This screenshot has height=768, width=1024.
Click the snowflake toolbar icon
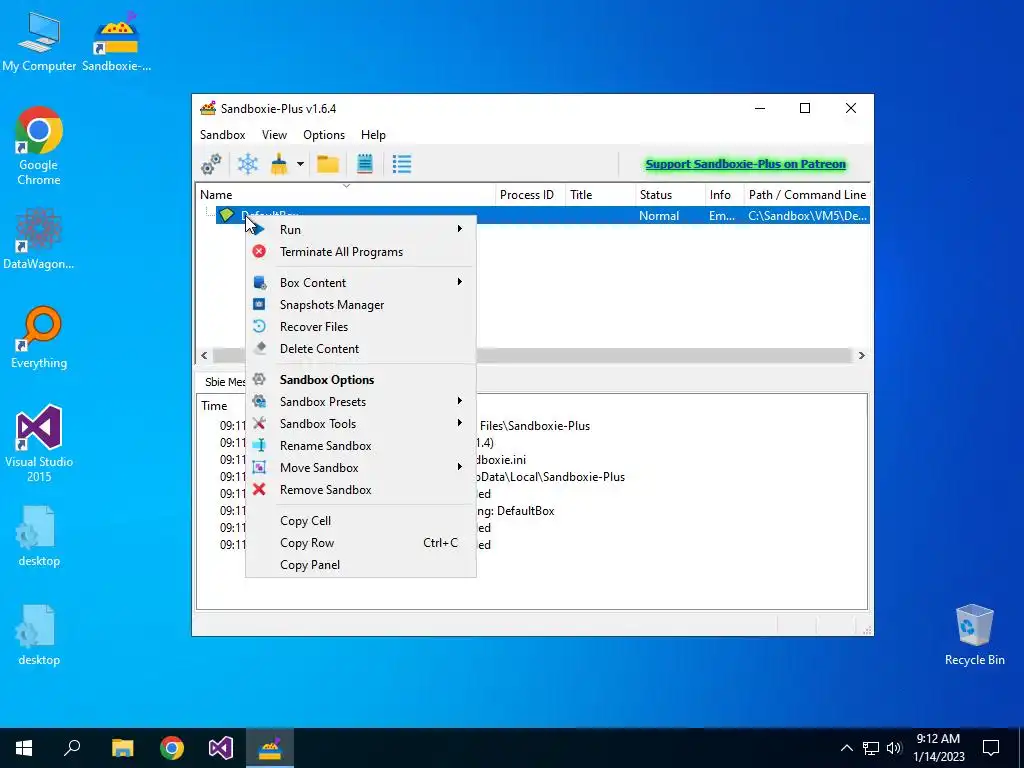(248, 164)
